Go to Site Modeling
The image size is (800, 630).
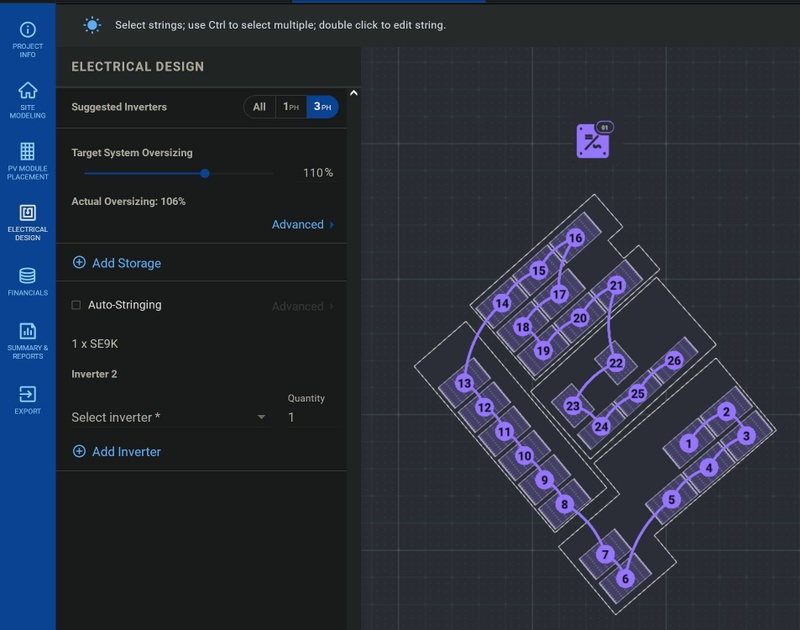coord(28,100)
